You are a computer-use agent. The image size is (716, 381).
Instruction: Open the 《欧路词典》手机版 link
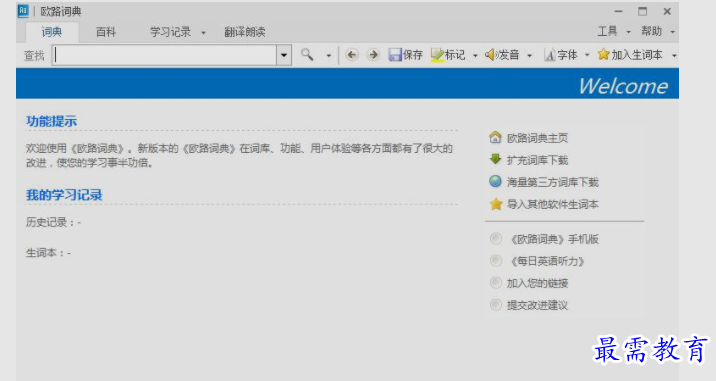point(553,239)
